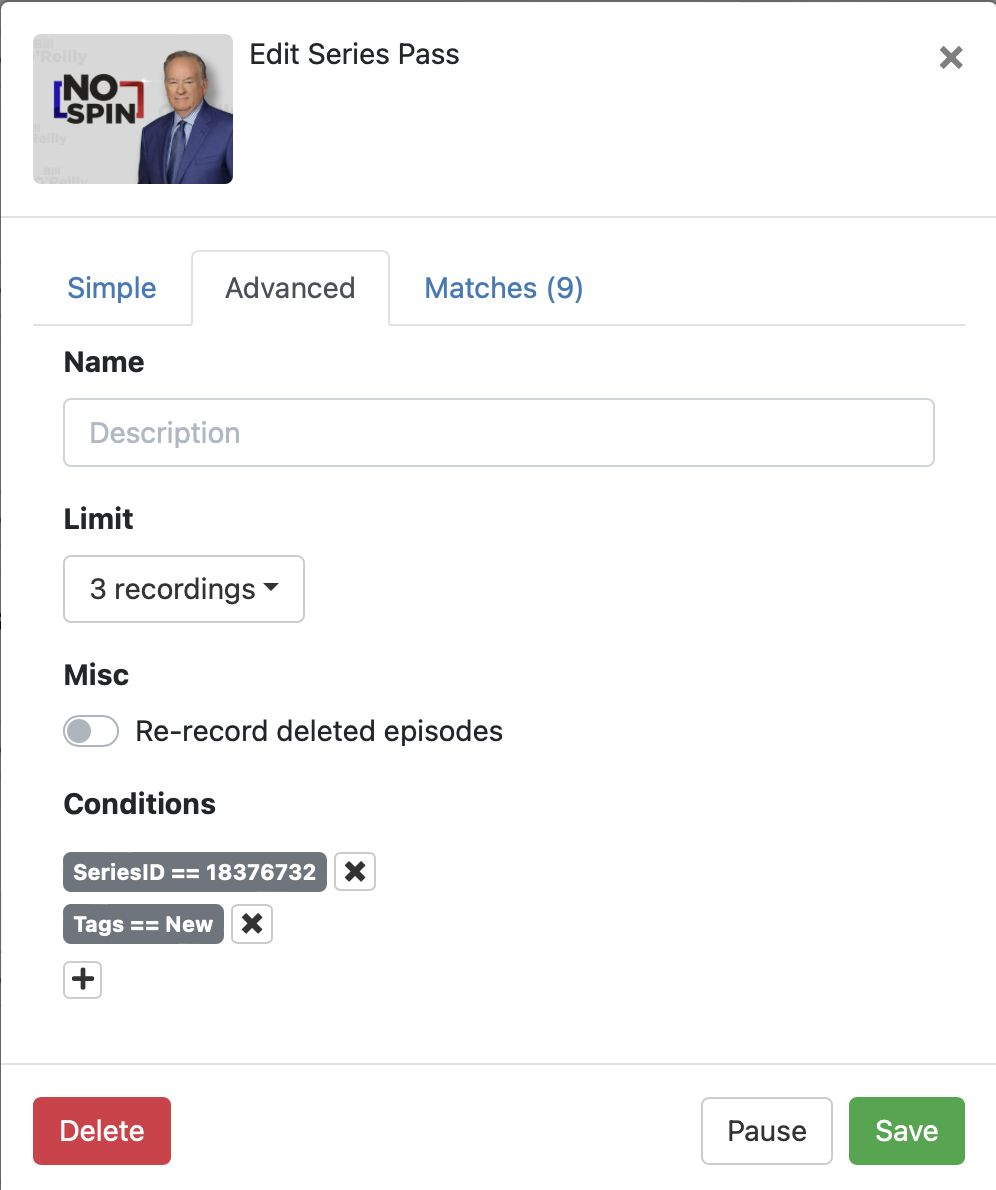Select the Advanced tab
This screenshot has width=996, height=1190.
pyautogui.click(x=290, y=288)
